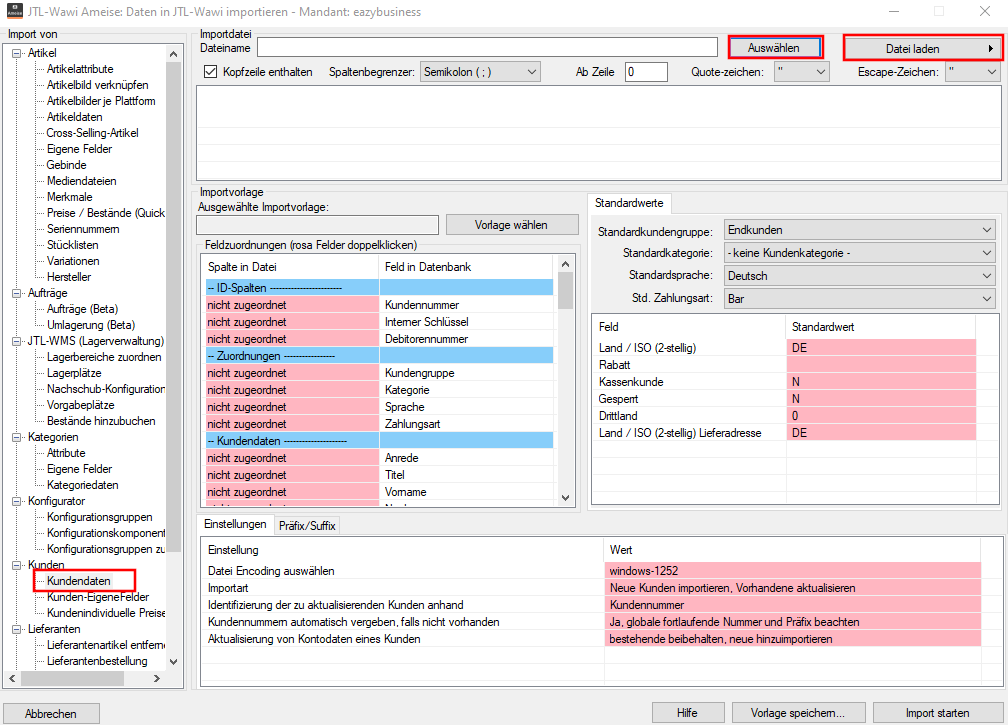Open the Standardsprache Deutsch dropdown

click(860, 276)
